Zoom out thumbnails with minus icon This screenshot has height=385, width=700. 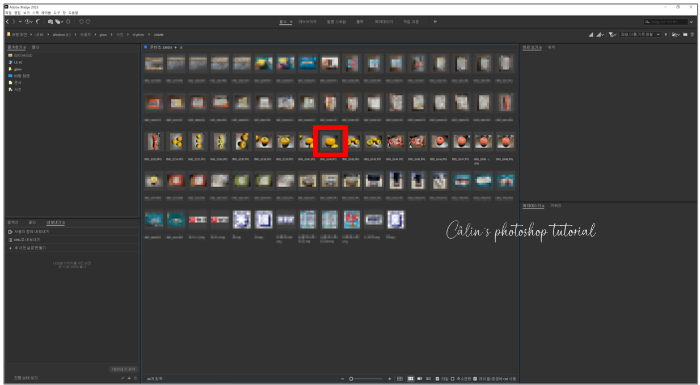[342, 379]
